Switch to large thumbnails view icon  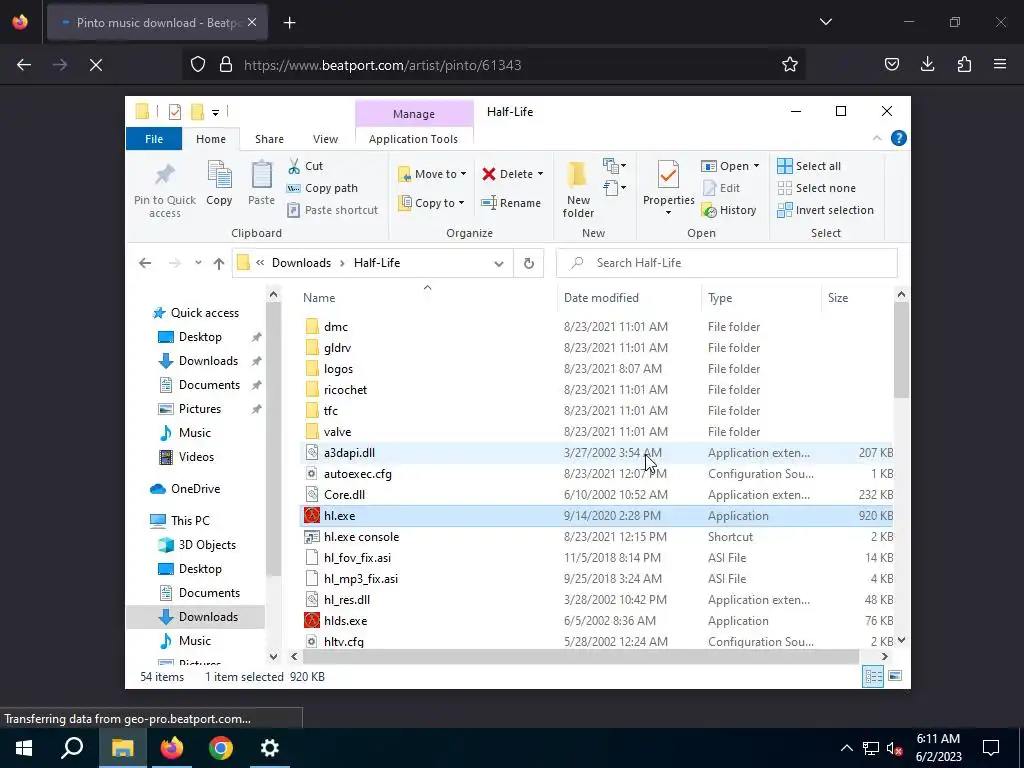coord(895,676)
